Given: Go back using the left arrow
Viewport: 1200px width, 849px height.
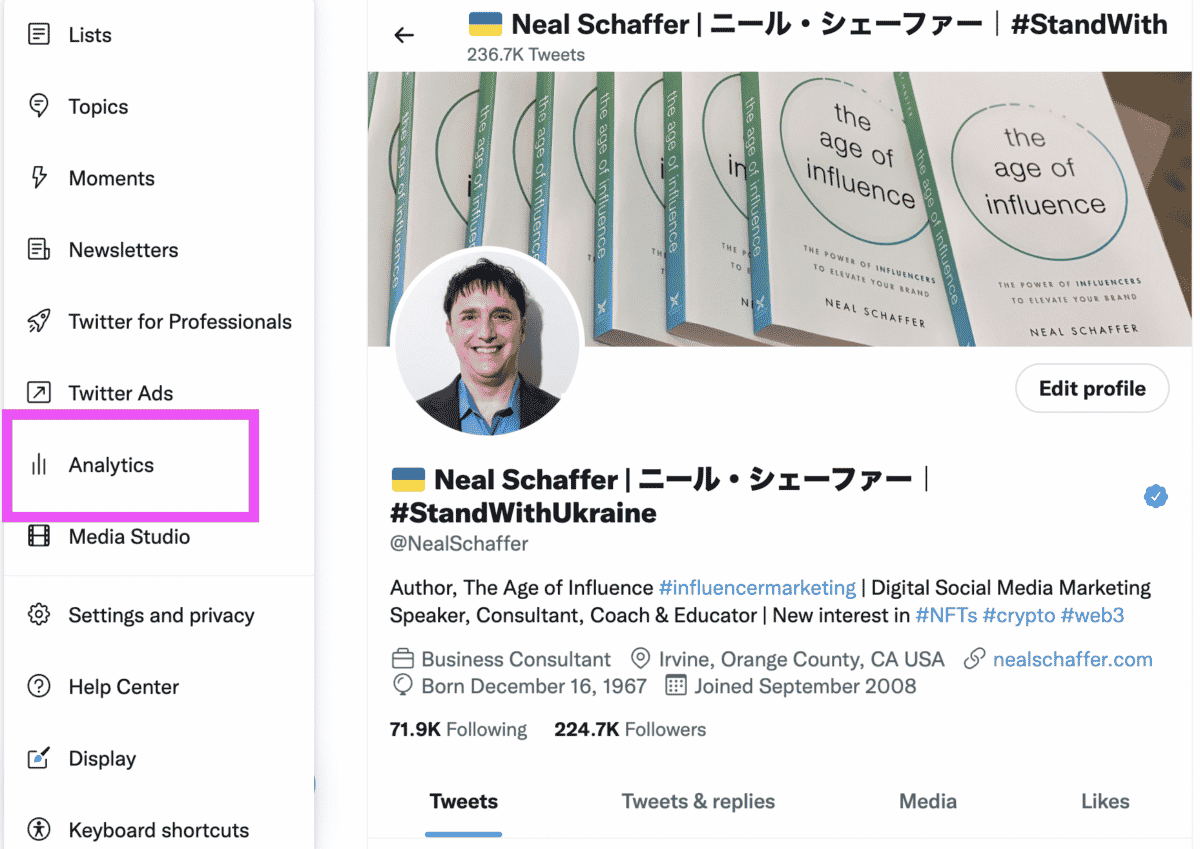Looking at the screenshot, I should (x=404, y=36).
